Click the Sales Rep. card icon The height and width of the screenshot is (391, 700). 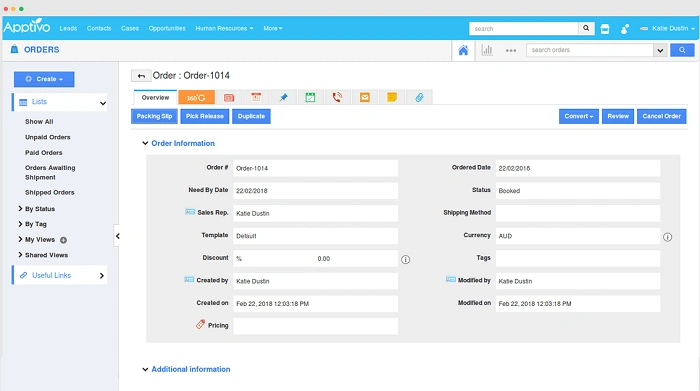190,212
